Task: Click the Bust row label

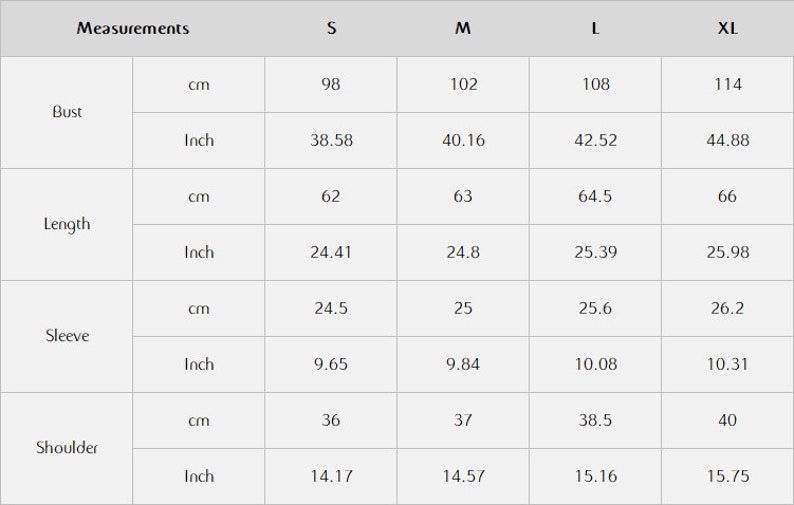Action: point(67,112)
